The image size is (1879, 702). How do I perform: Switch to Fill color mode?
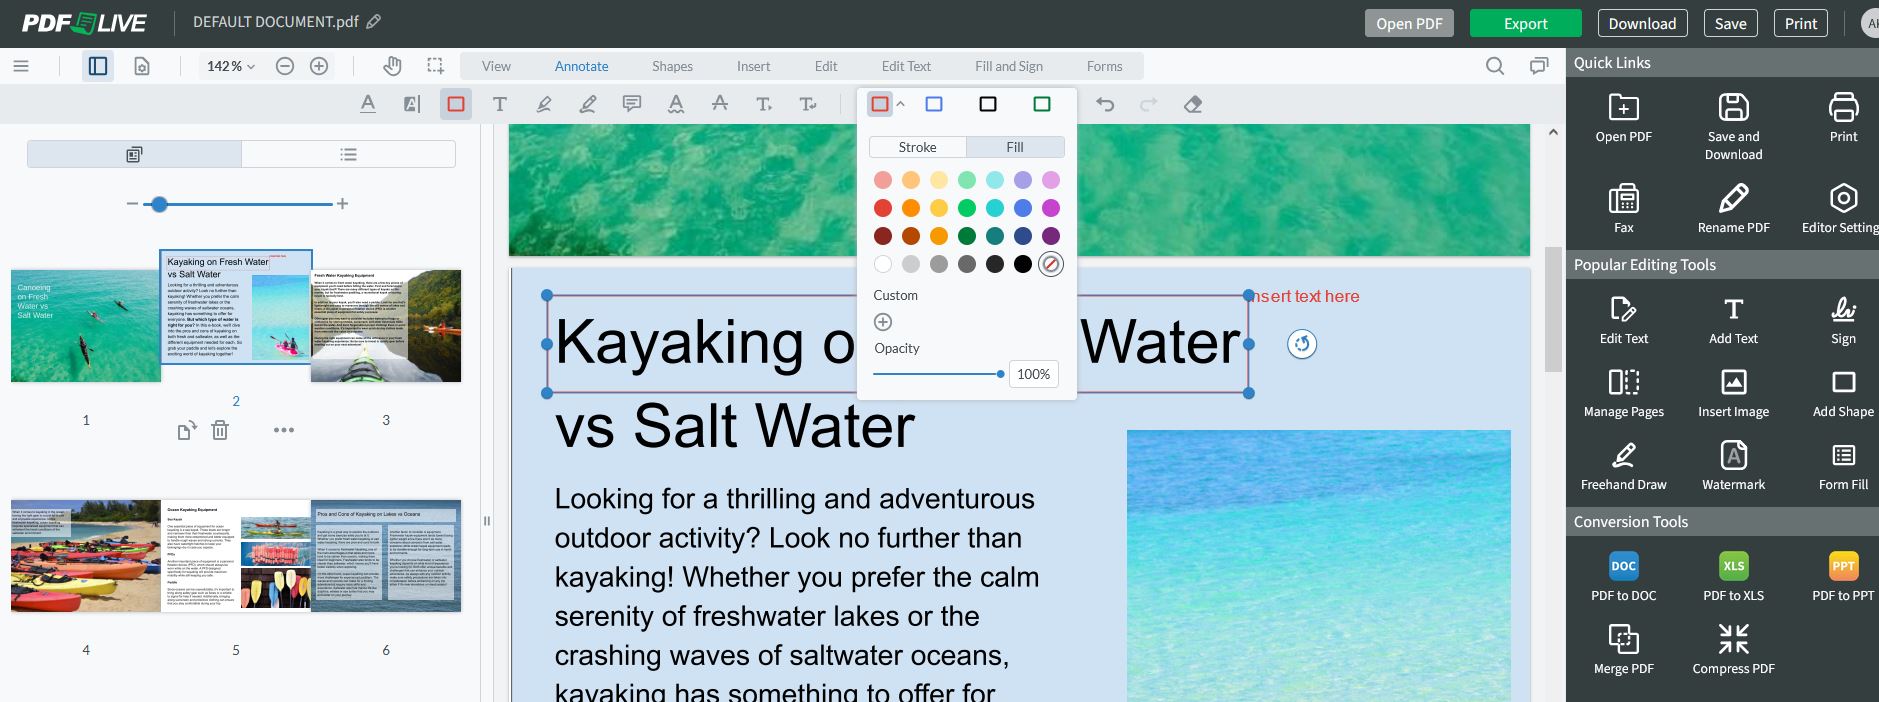point(1014,147)
